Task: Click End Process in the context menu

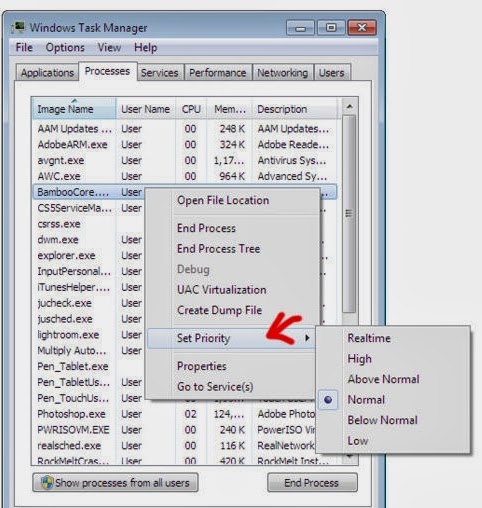Action: pyautogui.click(x=206, y=228)
